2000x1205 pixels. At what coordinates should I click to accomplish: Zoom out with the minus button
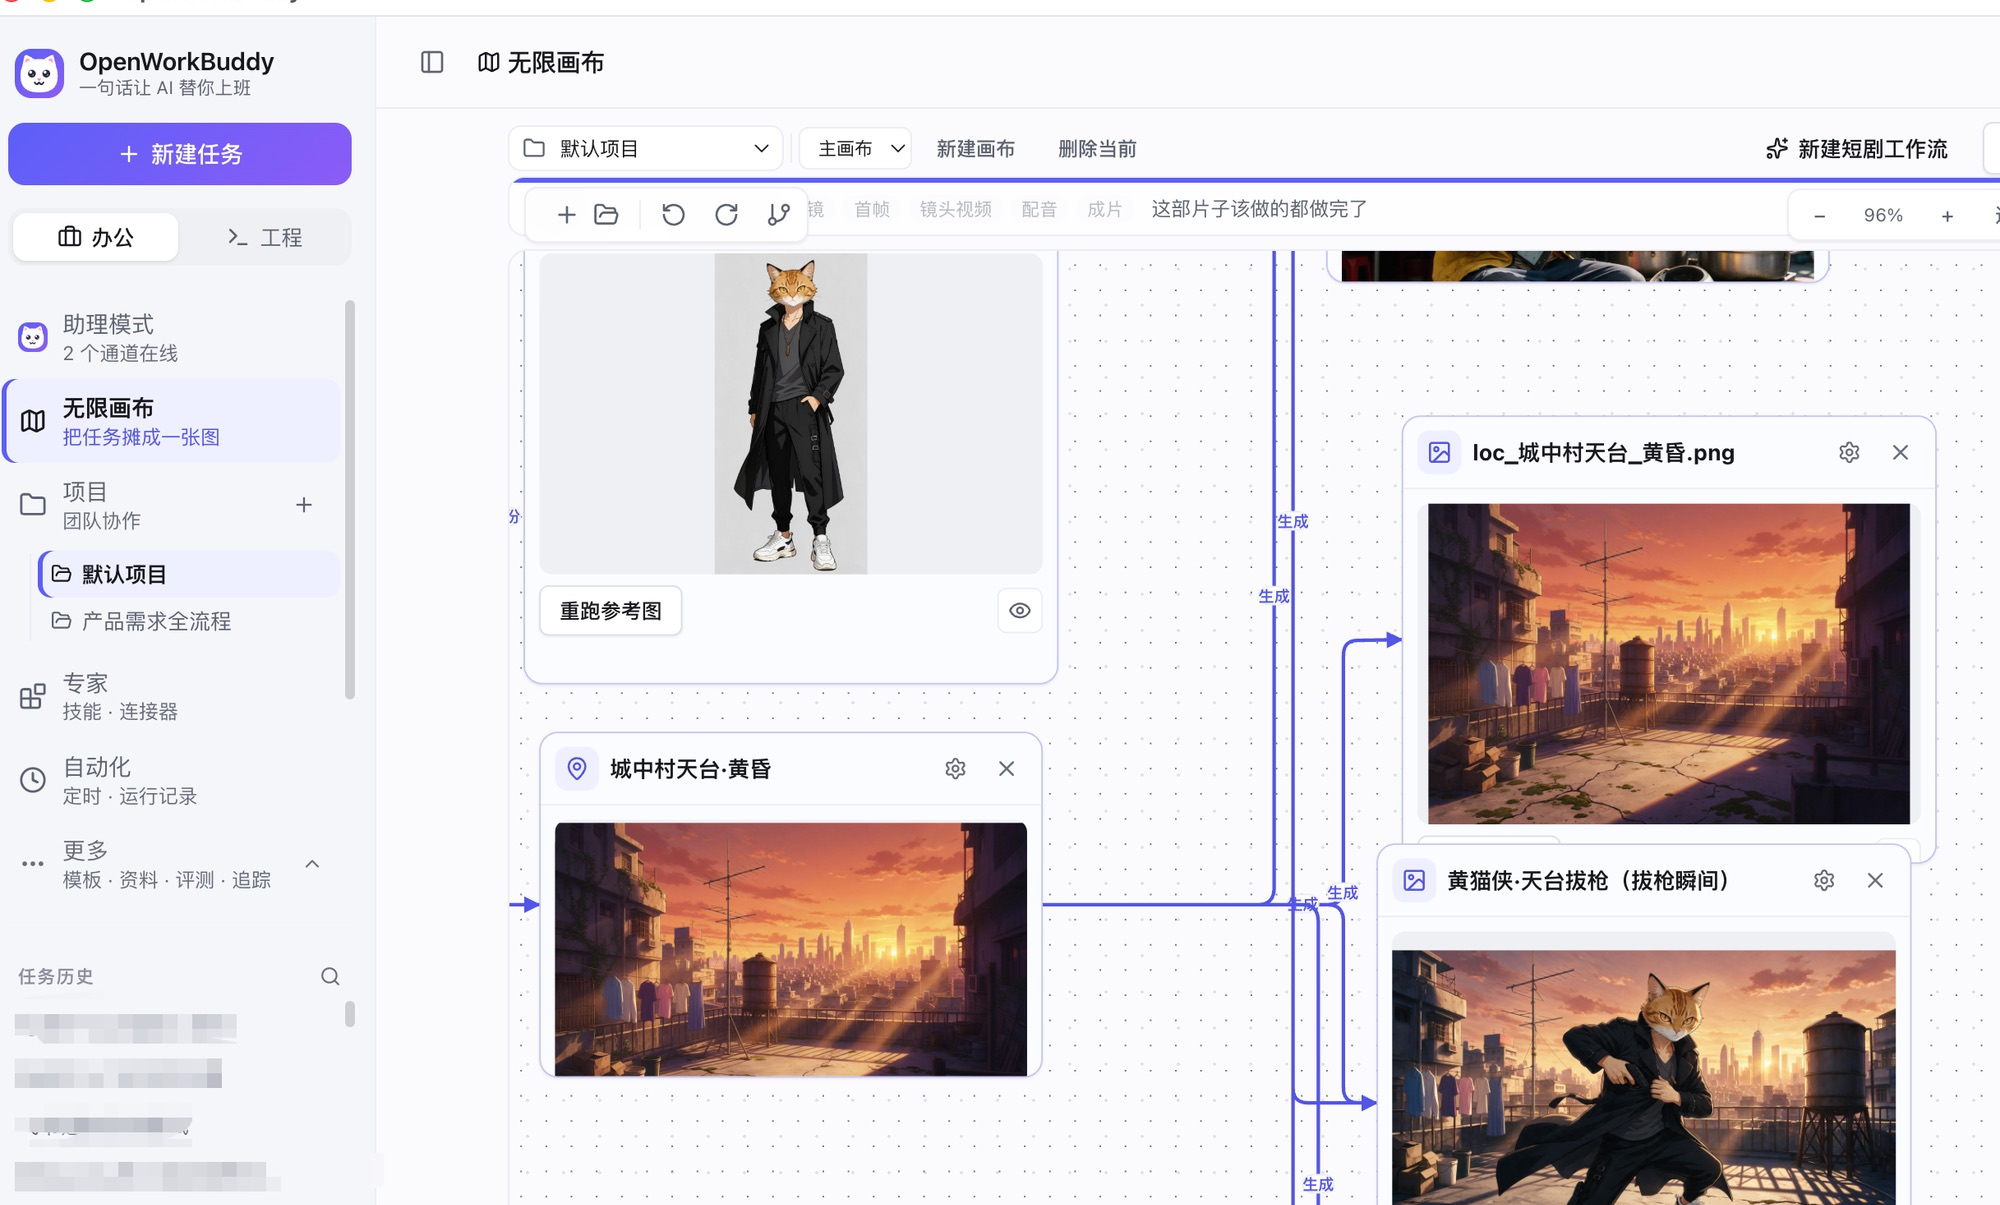tap(1819, 216)
